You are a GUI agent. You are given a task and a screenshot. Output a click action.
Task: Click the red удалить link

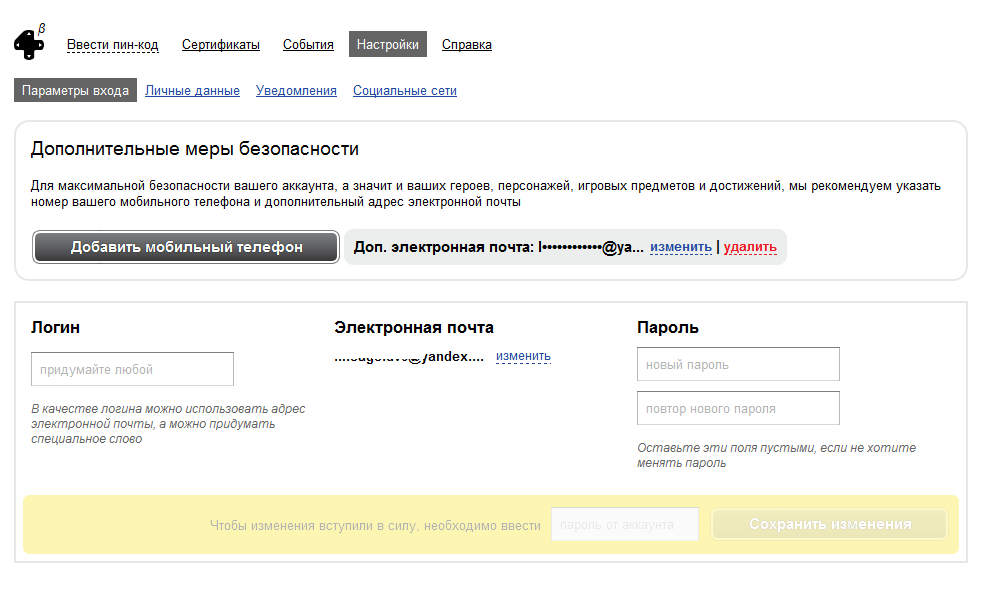(750, 247)
